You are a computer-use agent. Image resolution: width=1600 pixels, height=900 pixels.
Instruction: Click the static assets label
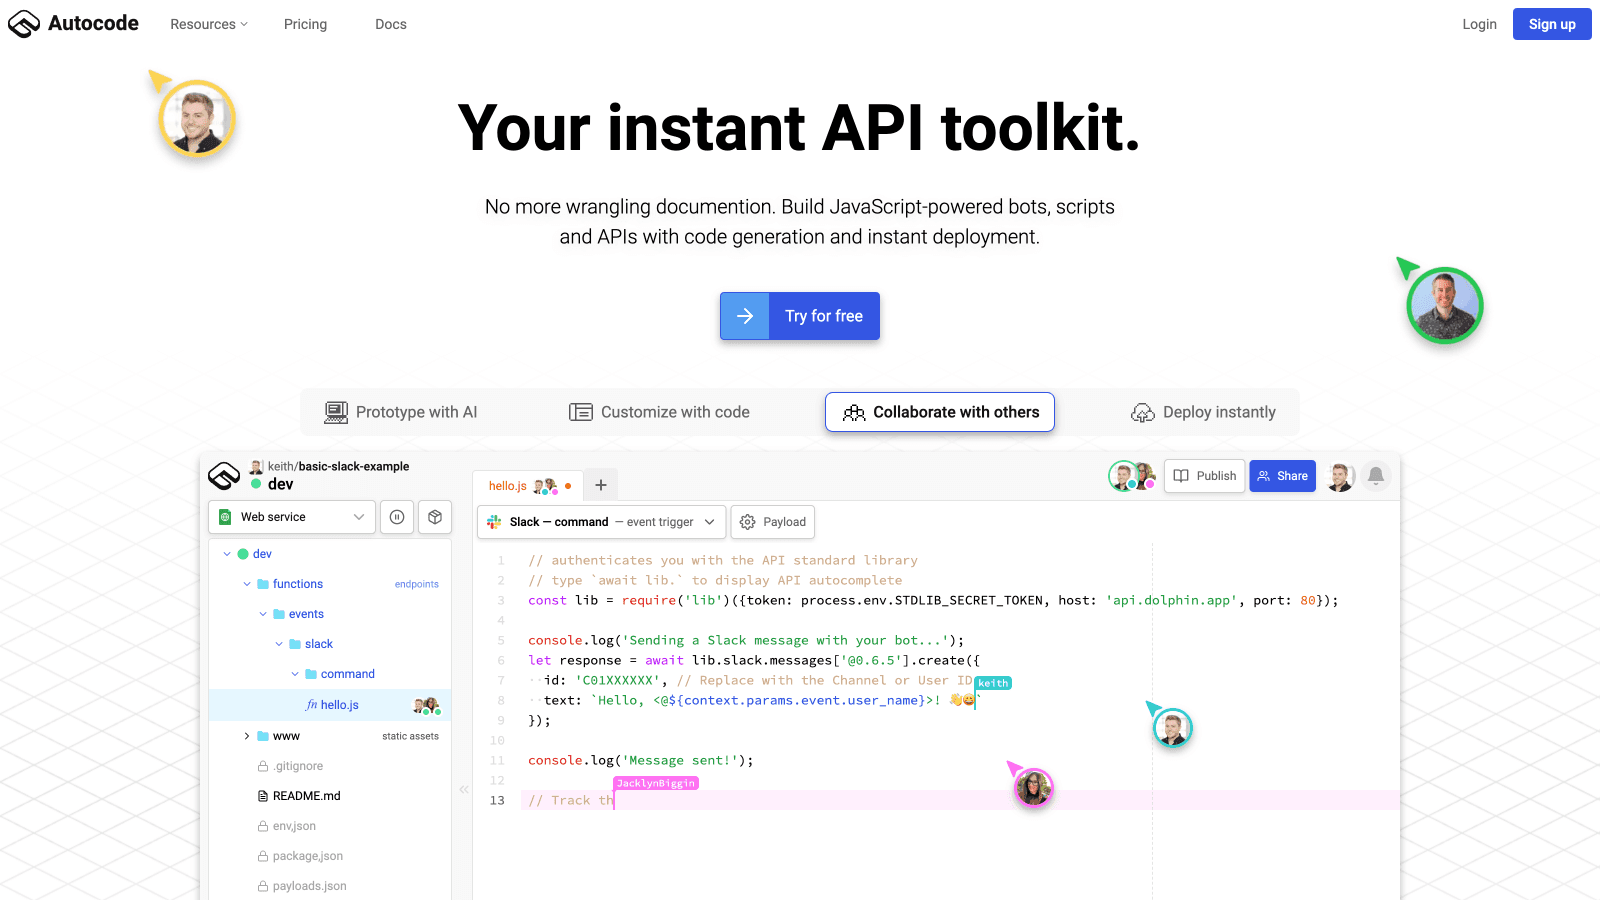[410, 736]
